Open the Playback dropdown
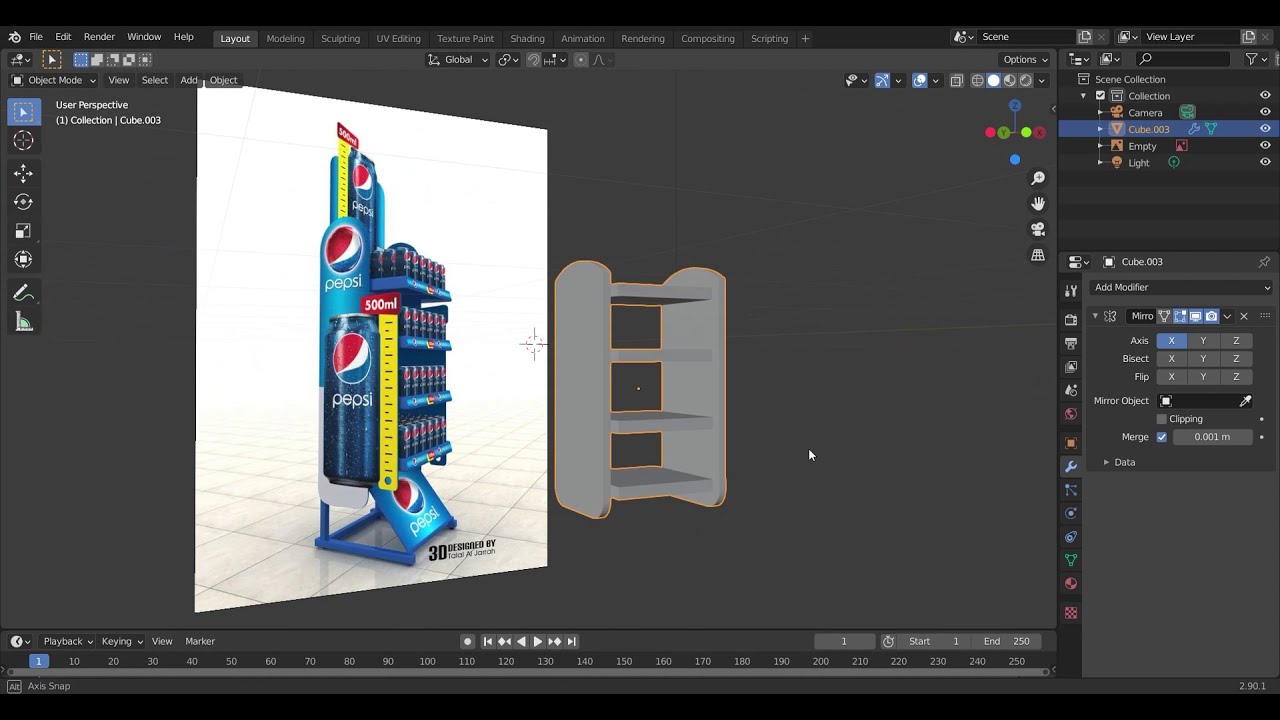Viewport: 1280px width, 720px height. pyautogui.click(x=67, y=642)
